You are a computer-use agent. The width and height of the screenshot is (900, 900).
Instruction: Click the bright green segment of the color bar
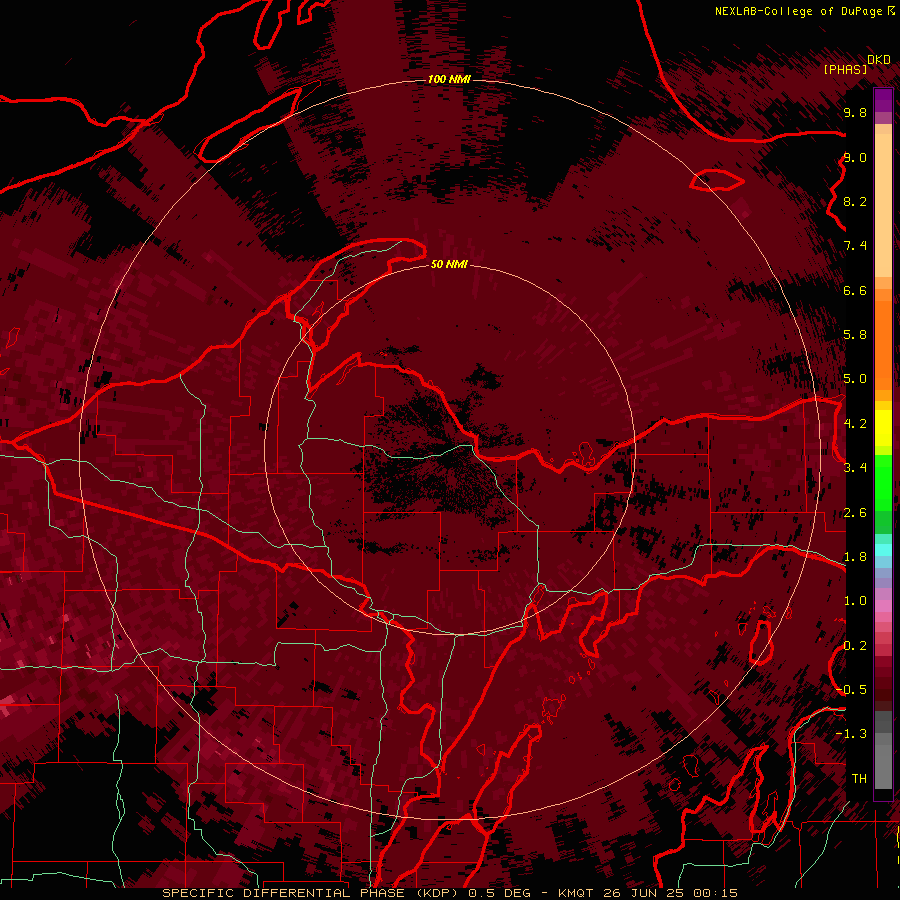[883, 482]
